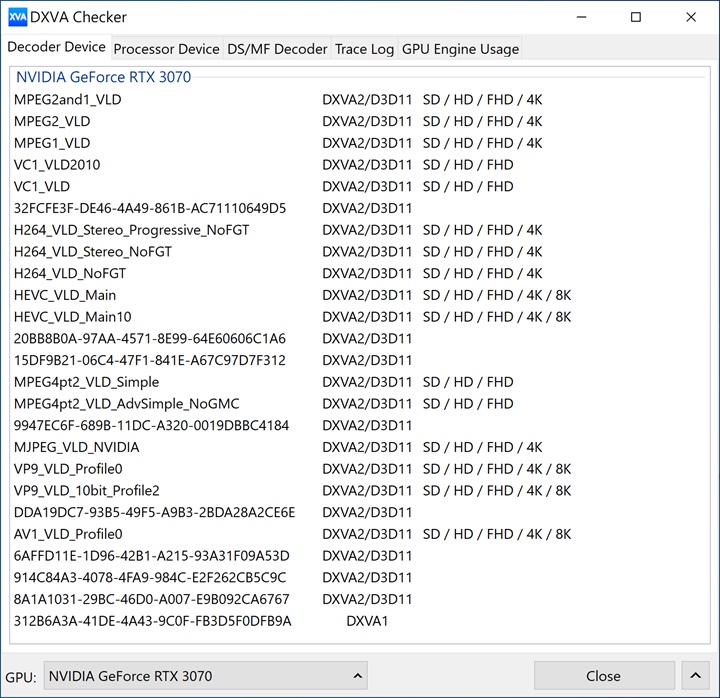Switch to the Processor Device tab

(x=166, y=49)
